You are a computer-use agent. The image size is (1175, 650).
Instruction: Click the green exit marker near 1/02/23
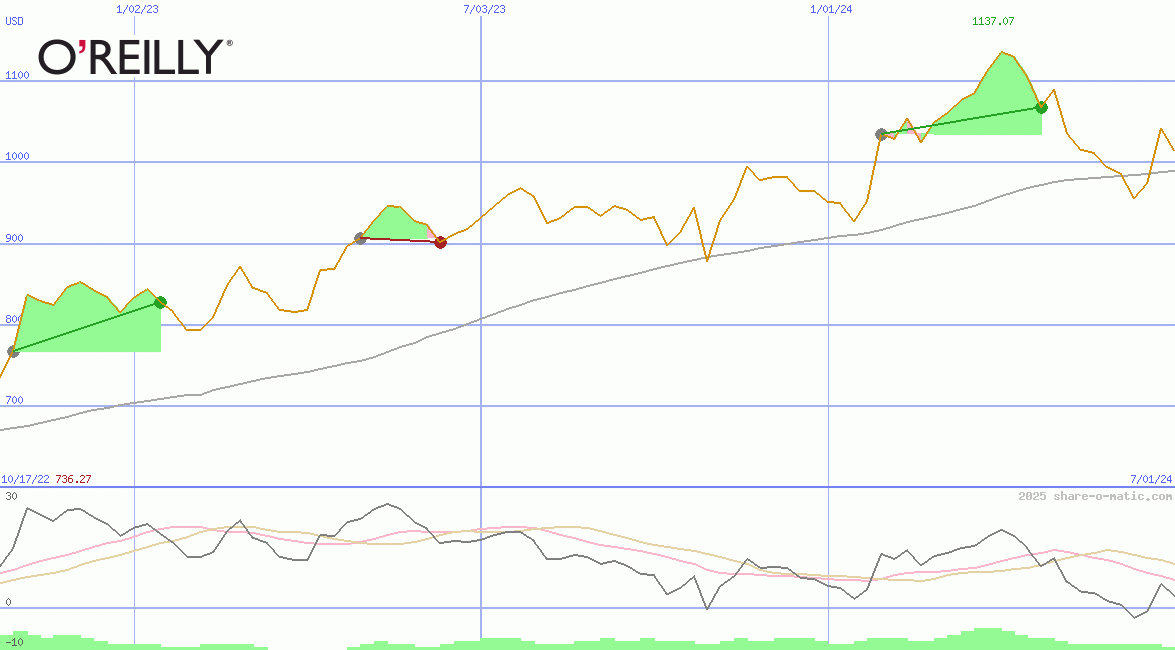tap(160, 302)
